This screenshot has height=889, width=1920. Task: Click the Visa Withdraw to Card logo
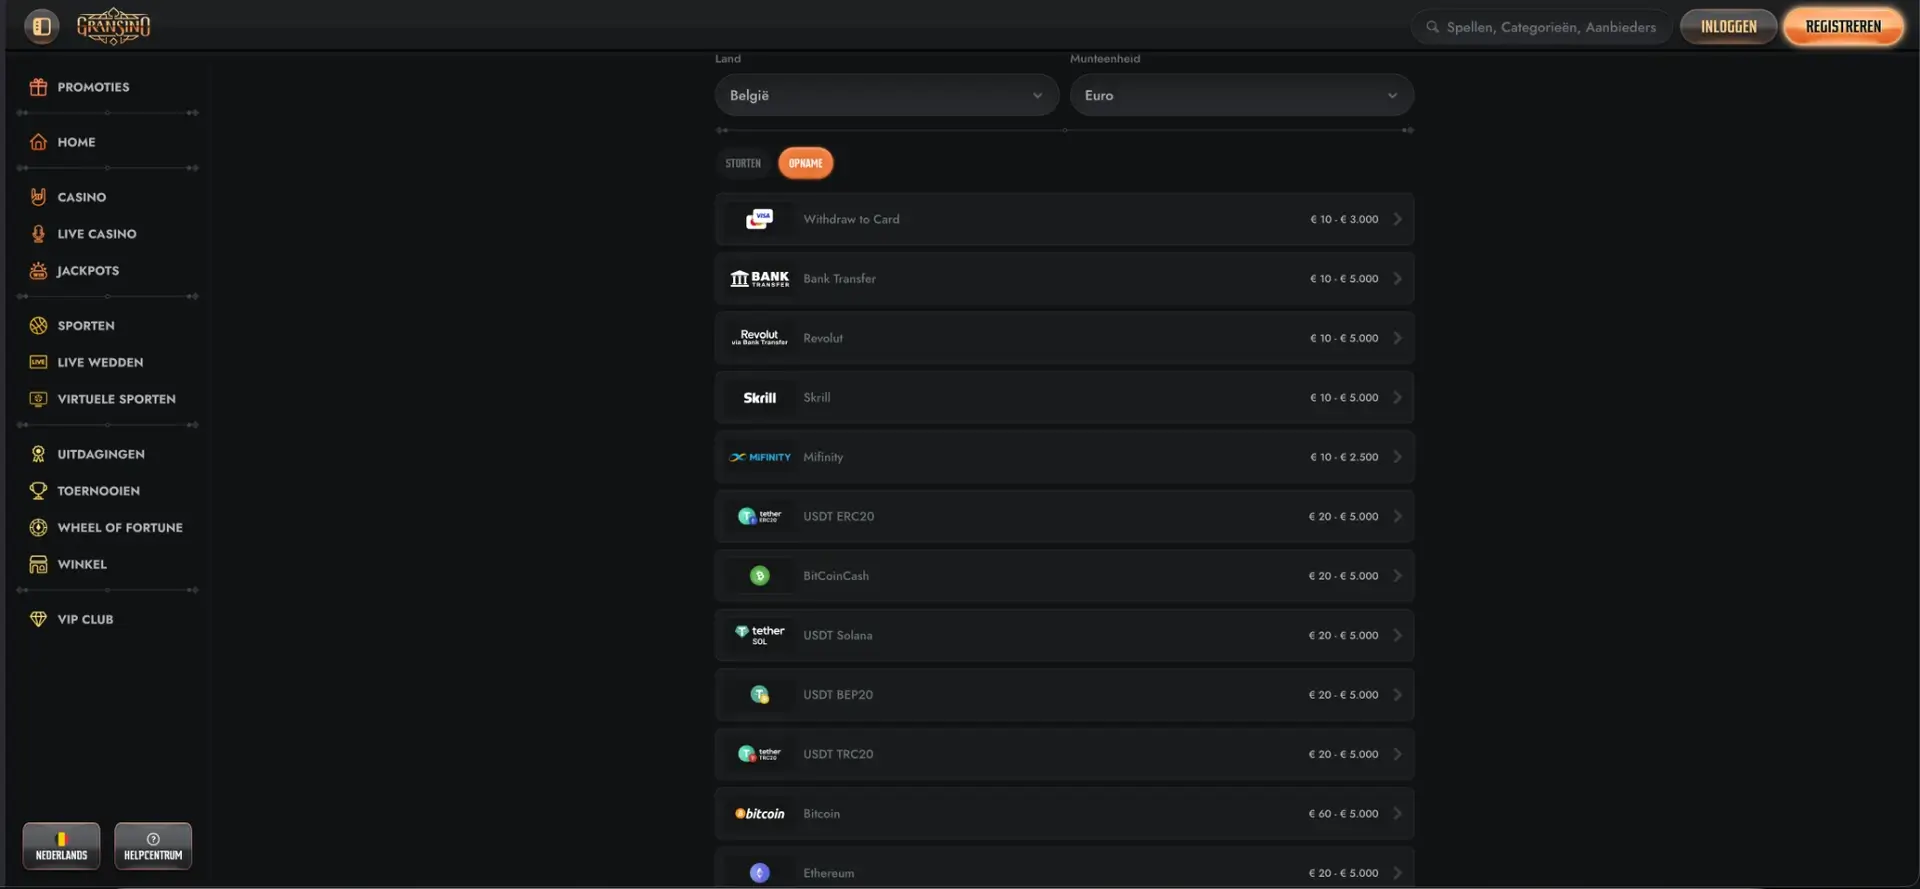[760, 219]
